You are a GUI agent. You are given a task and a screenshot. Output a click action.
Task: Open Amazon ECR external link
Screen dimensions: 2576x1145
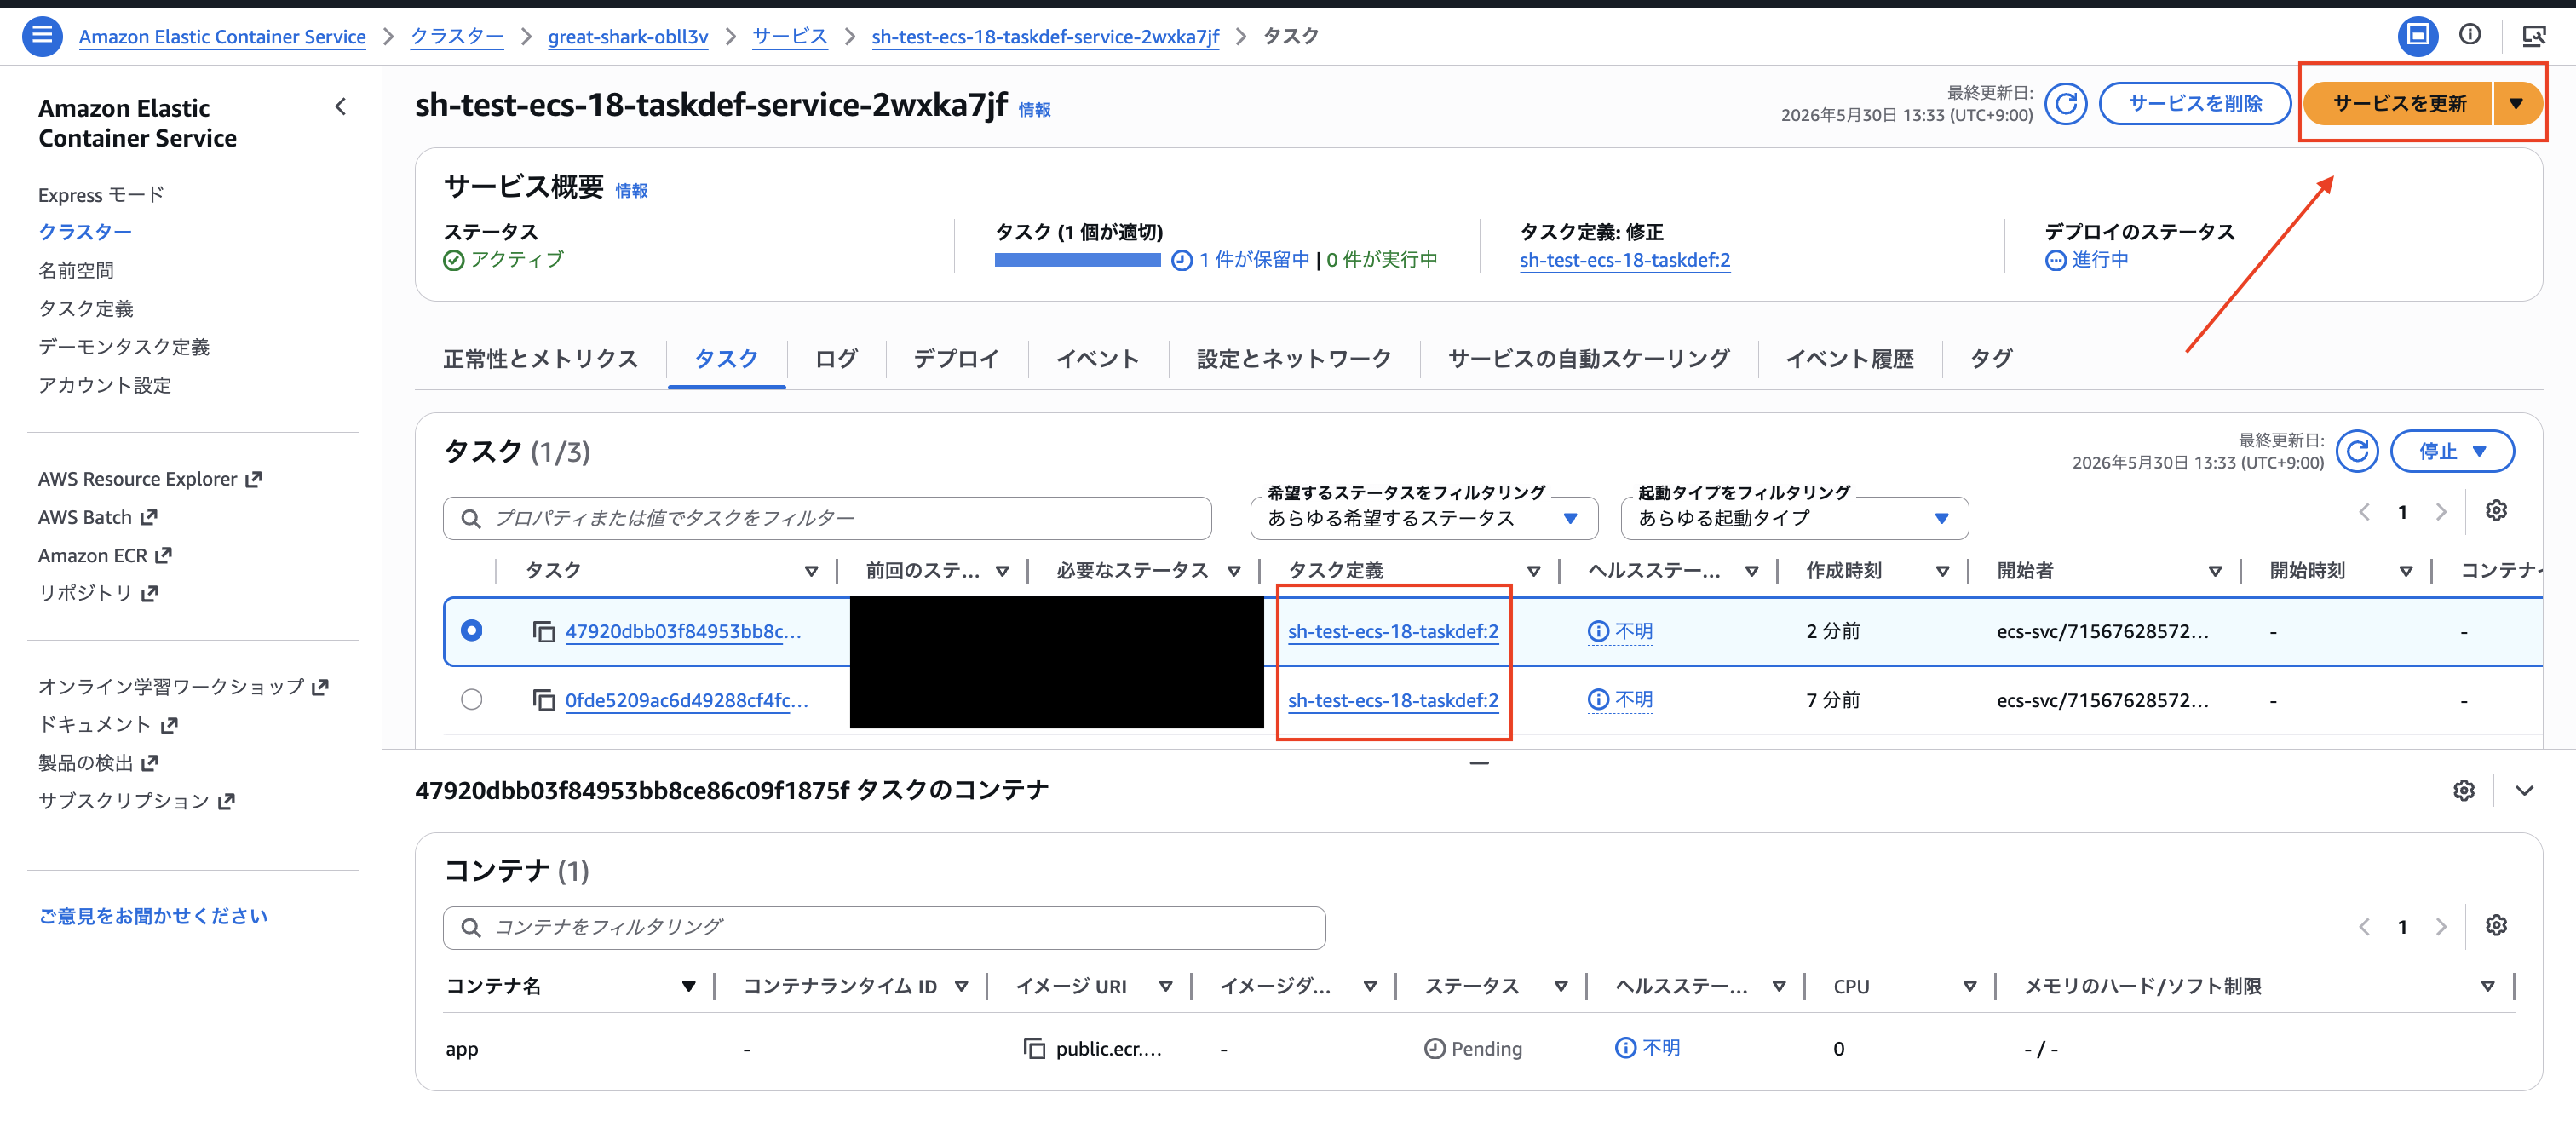[x=105, y=555]
